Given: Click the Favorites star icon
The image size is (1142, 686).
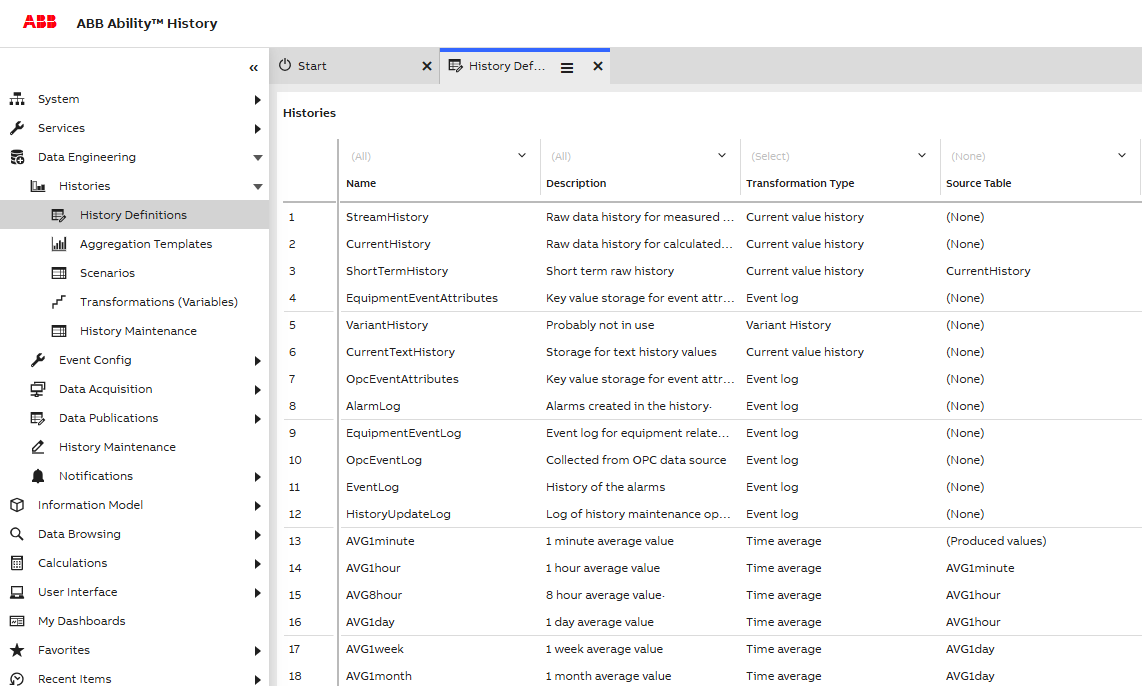Looking at the screenshot, I should pyautogui.click(x=17, y=650).
